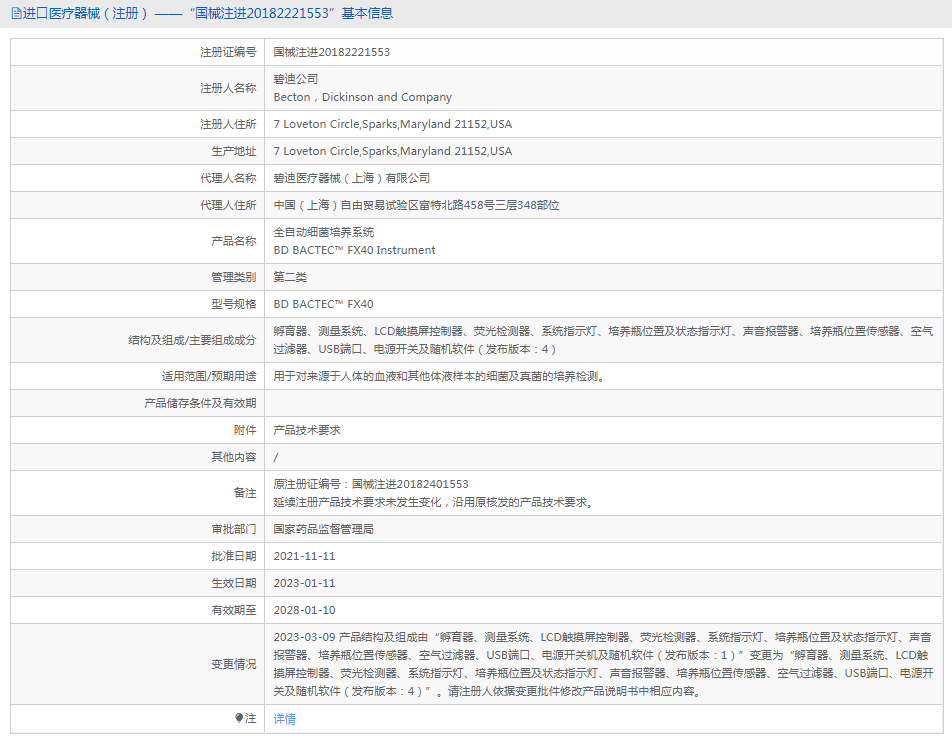This screenshot has height=742, width=952.
Task: Click the 型号规格 value BD BACTEC FX40
Action: 323,304
